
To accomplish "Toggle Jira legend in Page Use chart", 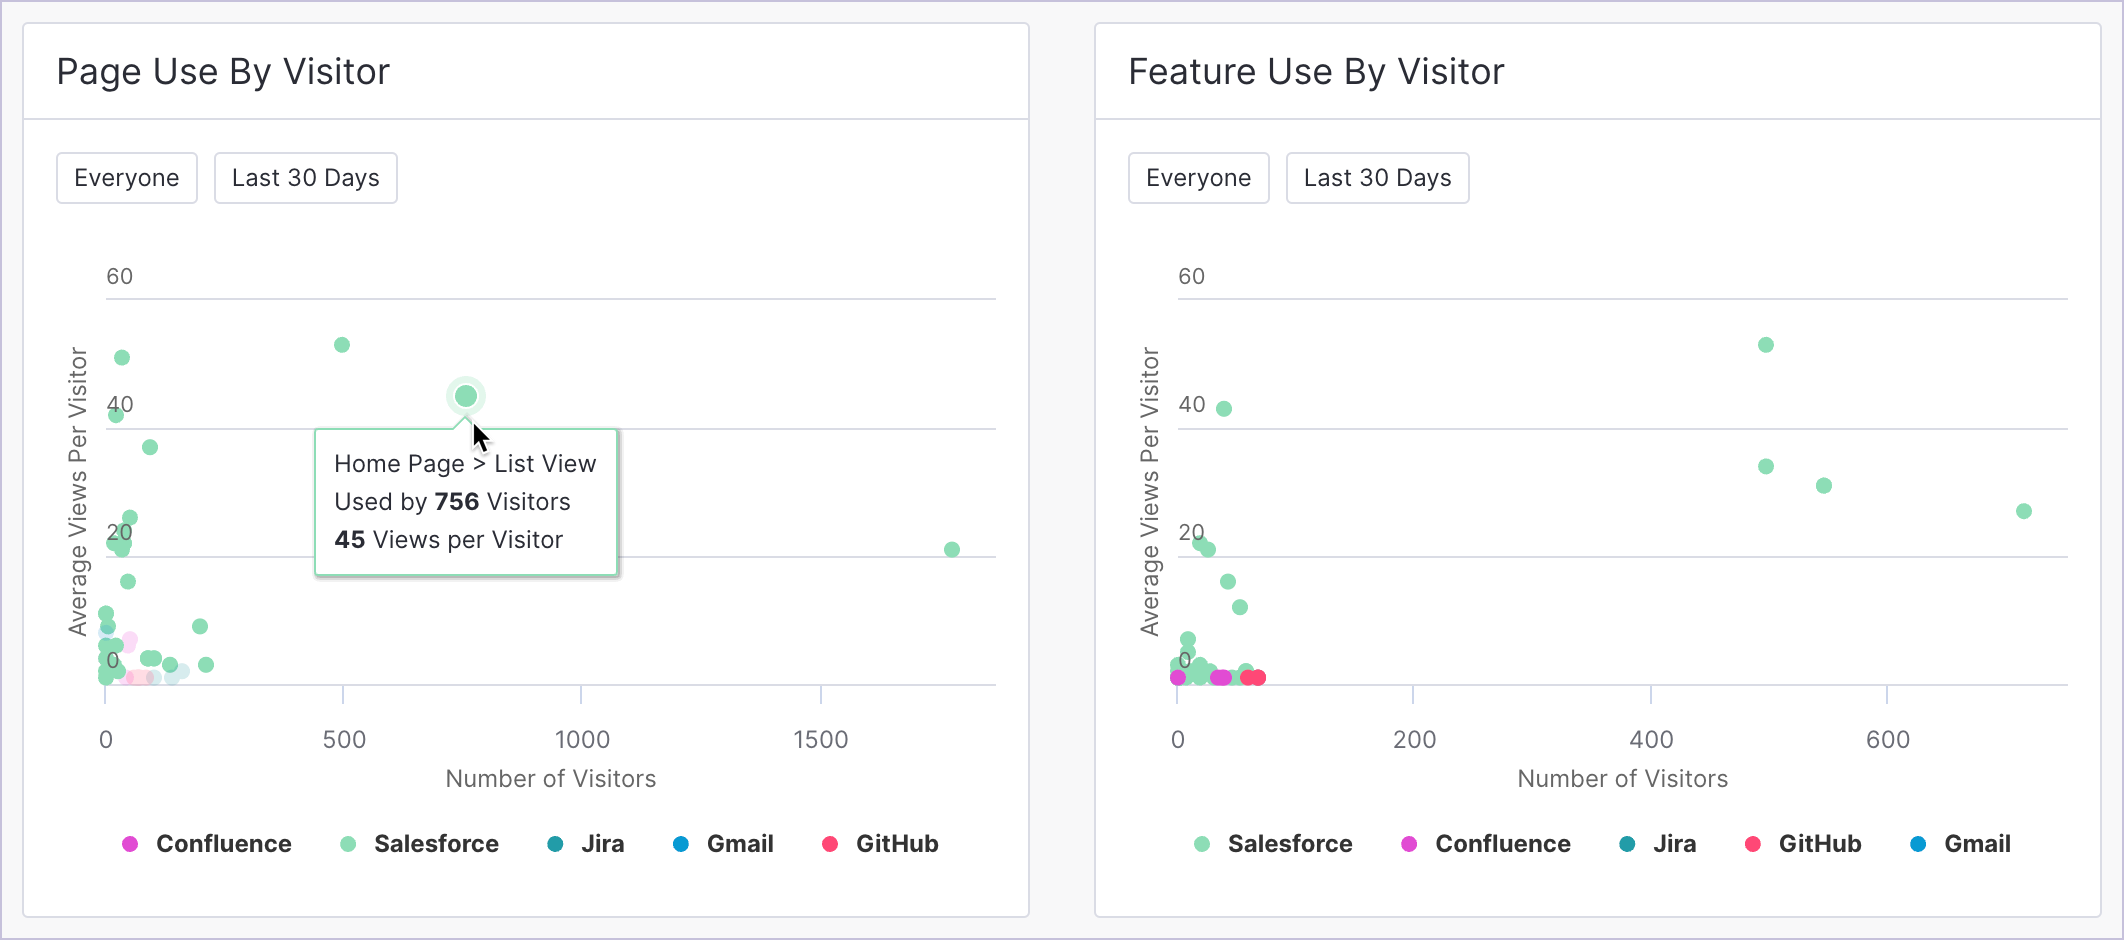I will click(587, 844).
